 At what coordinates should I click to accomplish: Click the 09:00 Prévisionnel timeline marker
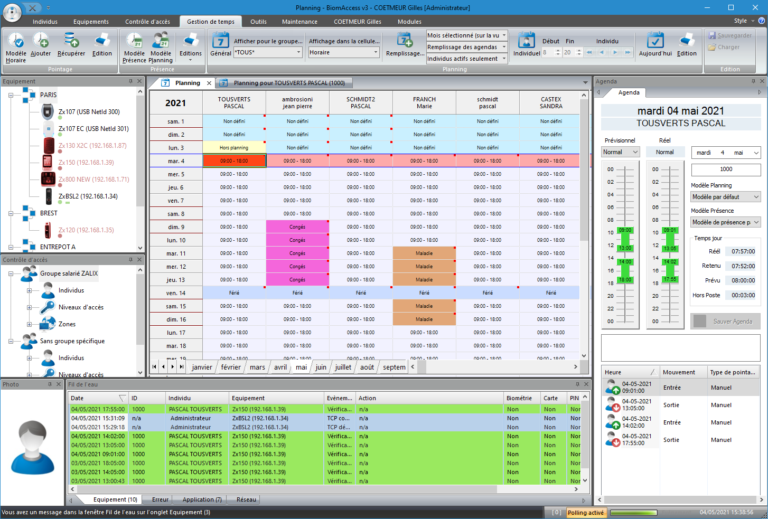coord(624,230)
